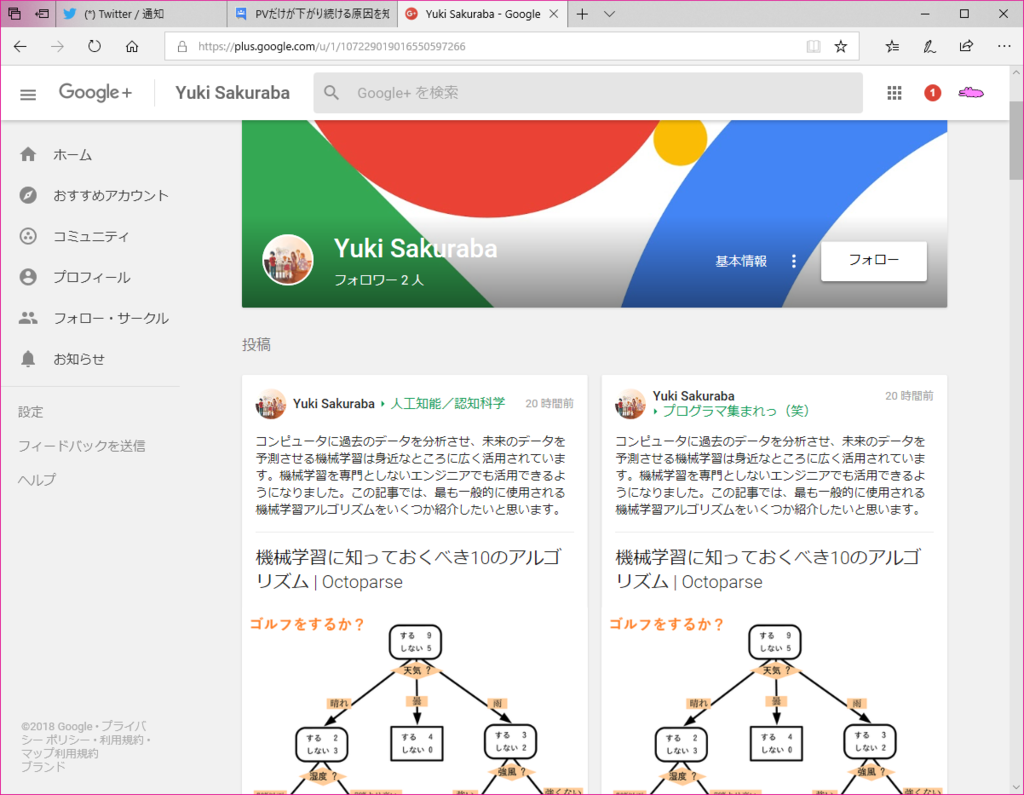The width and height of the screenshot is (1024, 795).
Task: Click author avatar in left post
Action: (x=270, y=404)
